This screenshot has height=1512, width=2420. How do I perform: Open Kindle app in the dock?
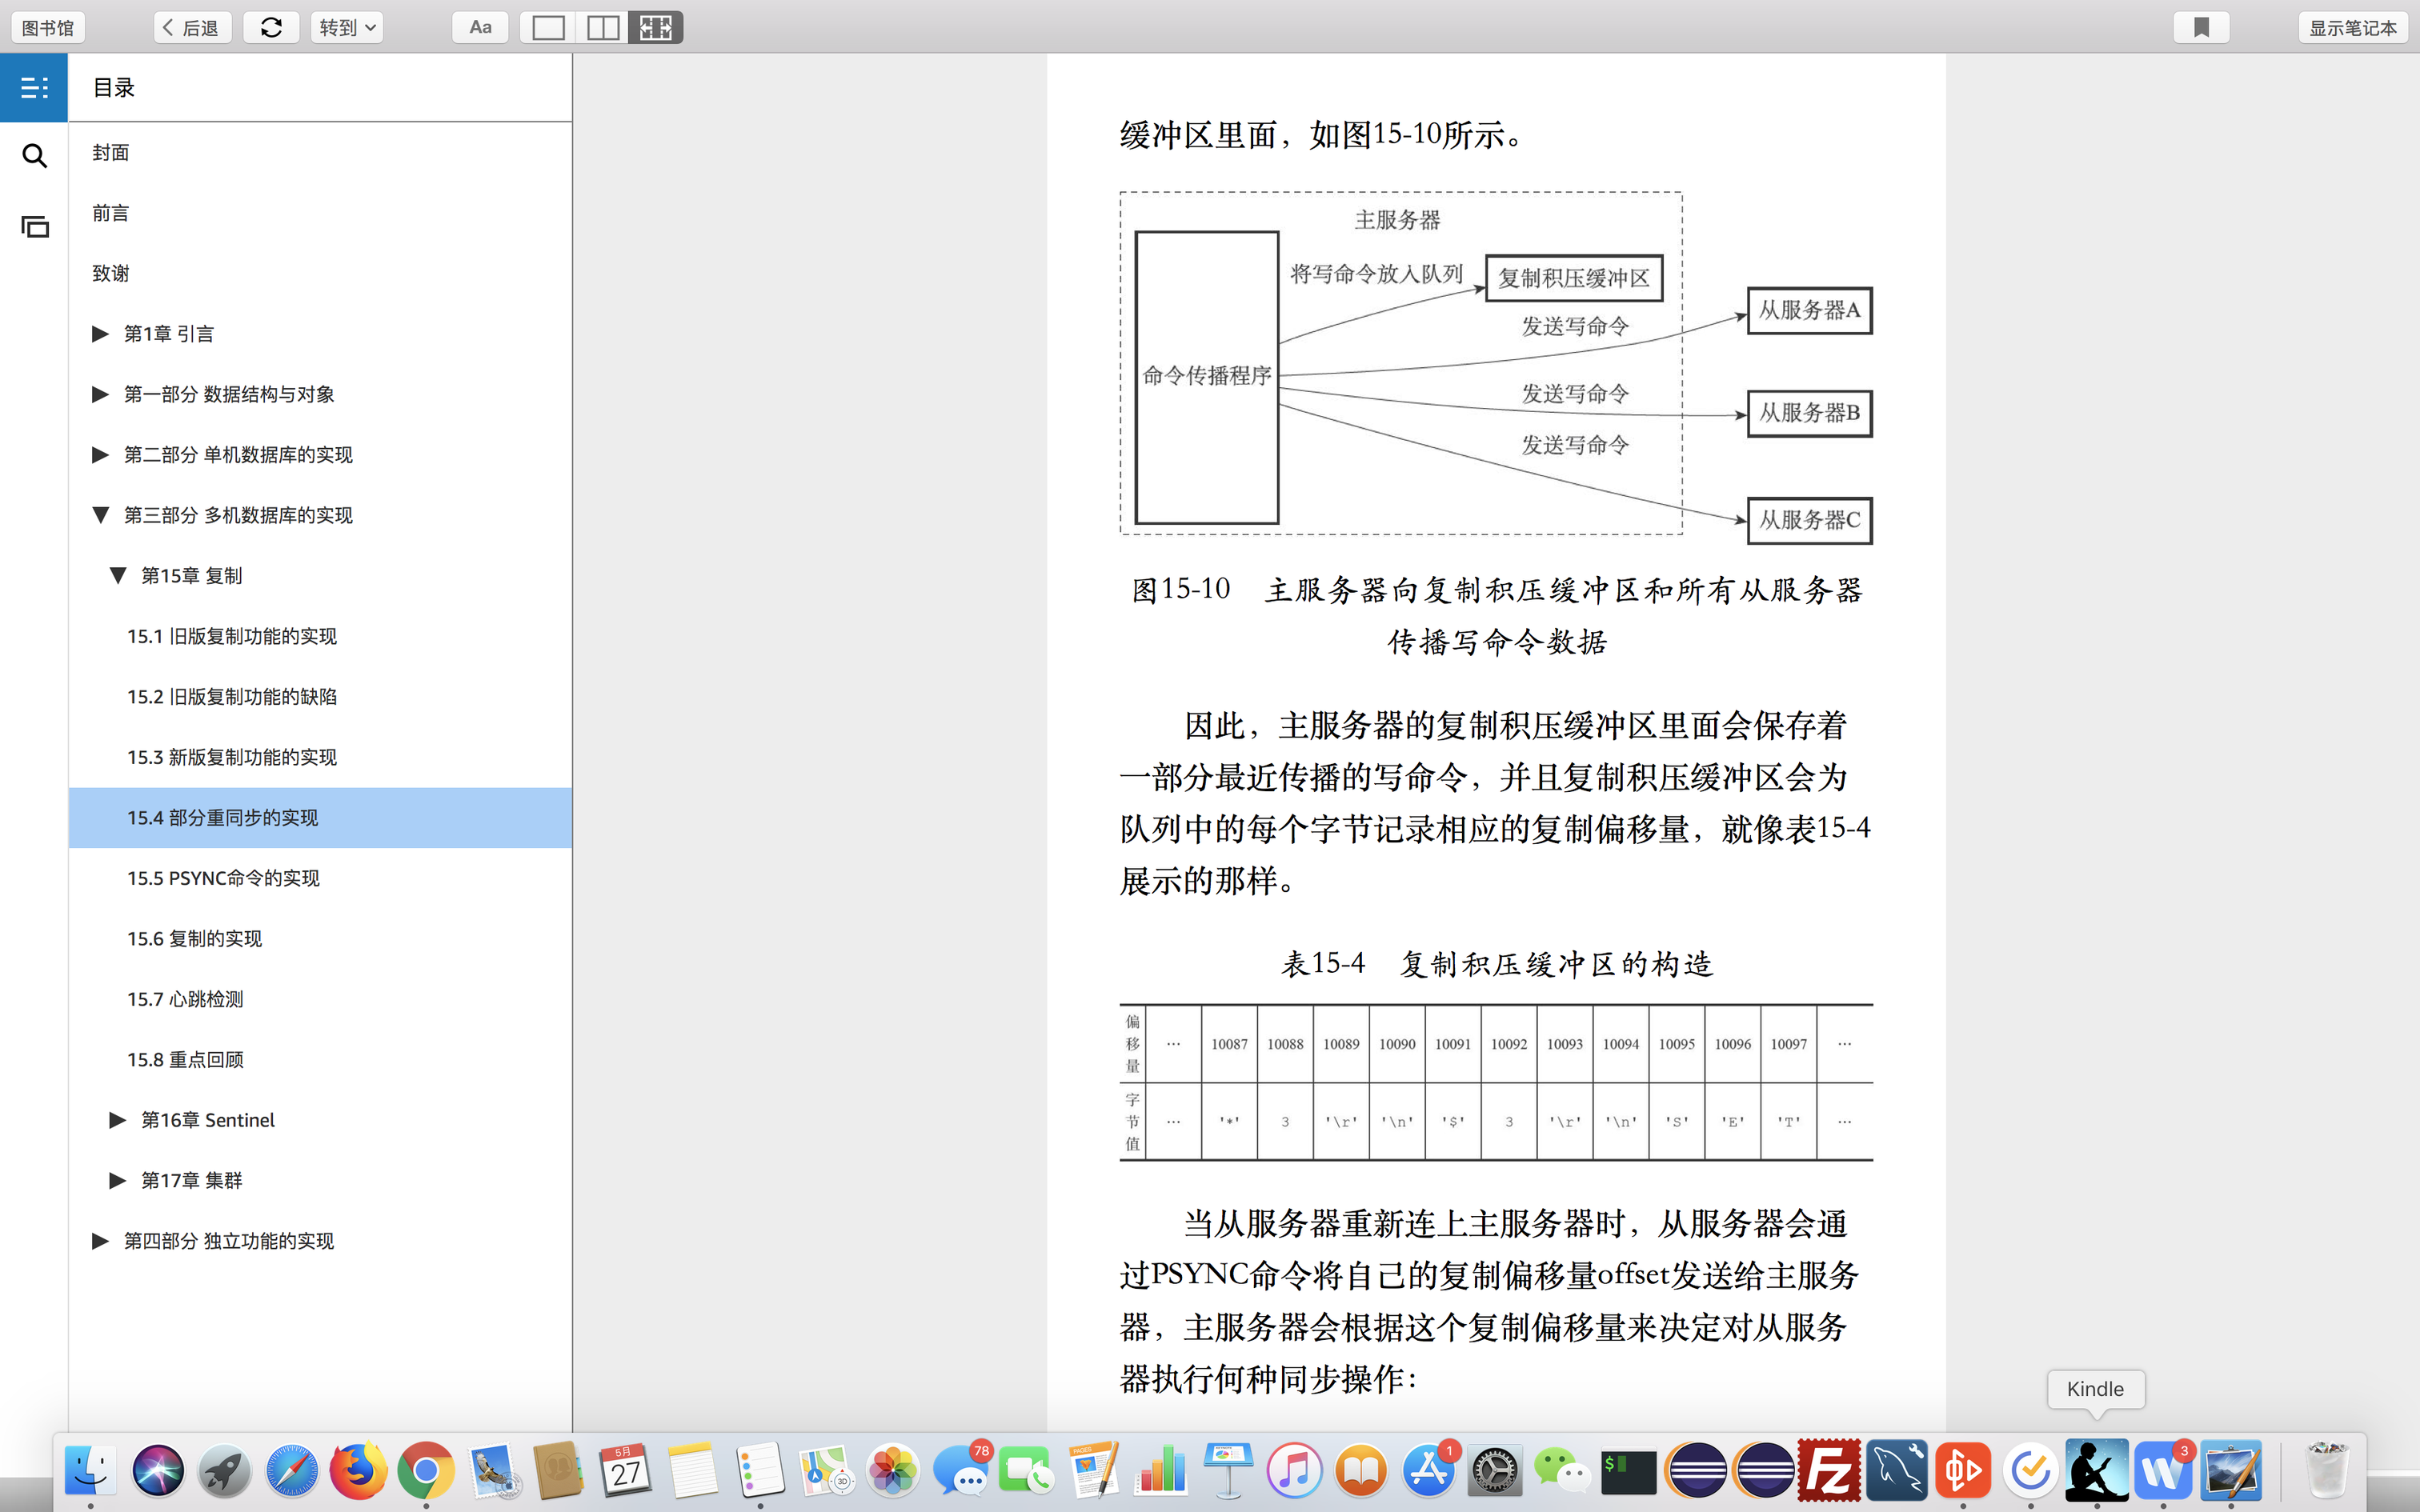click(2096, 1470)
